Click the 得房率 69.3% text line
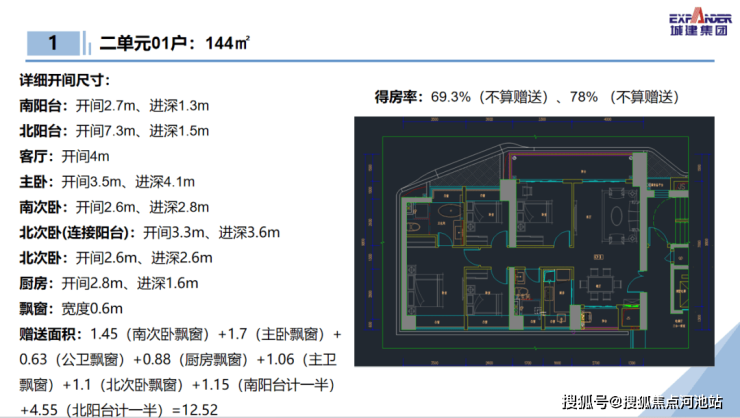Screen dimensions: 740x418 [x=527, y=97]
